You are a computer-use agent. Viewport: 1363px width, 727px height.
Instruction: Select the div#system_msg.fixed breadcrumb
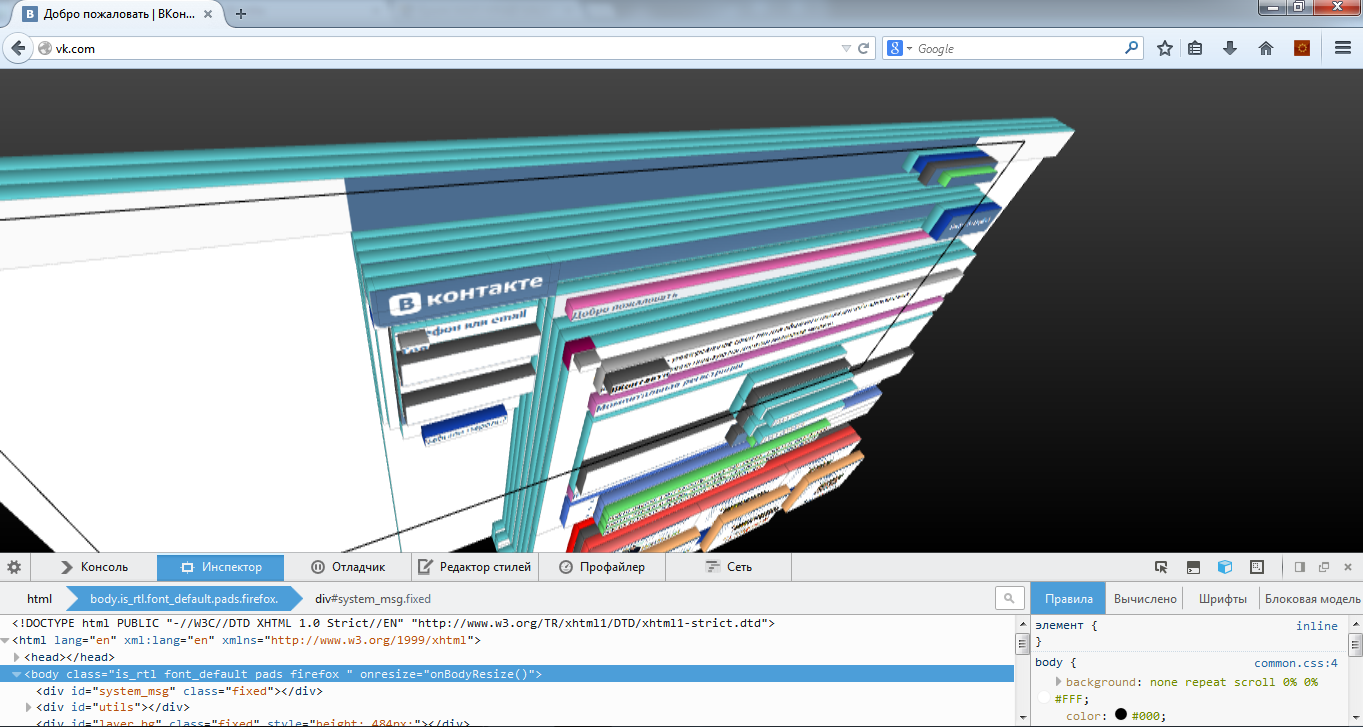(373, 599)
